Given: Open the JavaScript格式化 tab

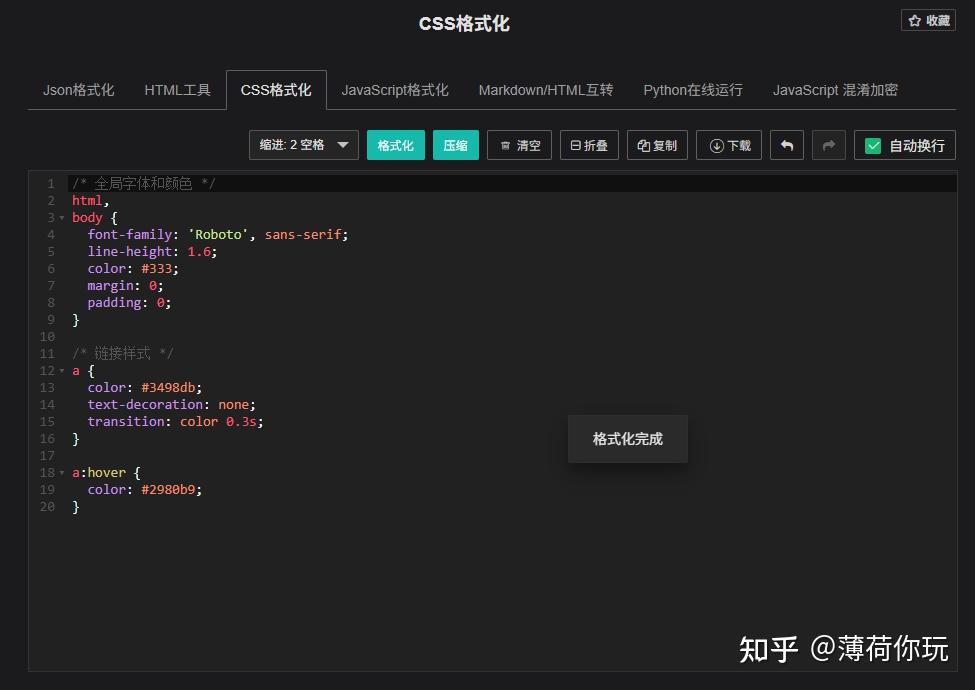Looking at the screenshot, I should pos(394,90).
